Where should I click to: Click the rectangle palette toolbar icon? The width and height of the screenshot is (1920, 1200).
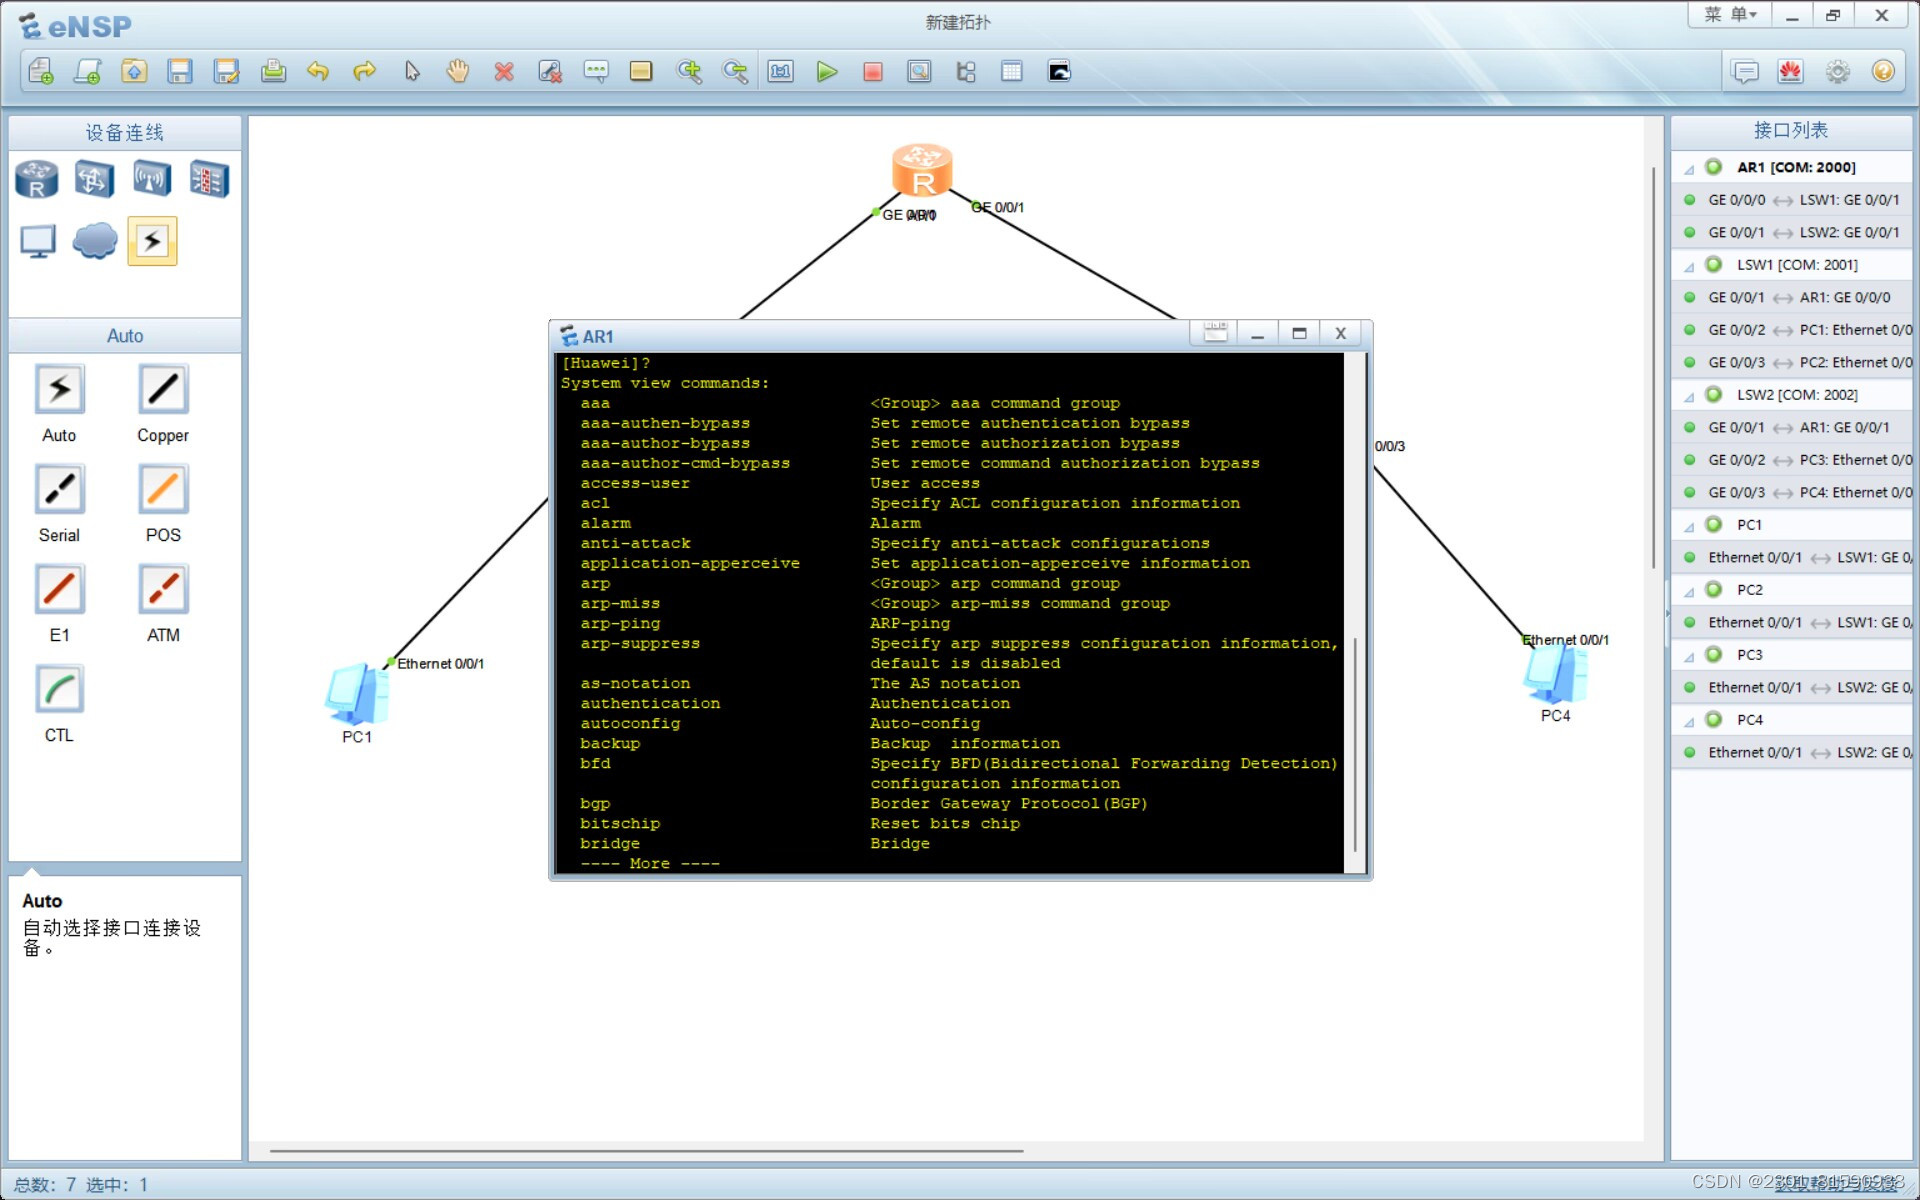coord(641,71)
